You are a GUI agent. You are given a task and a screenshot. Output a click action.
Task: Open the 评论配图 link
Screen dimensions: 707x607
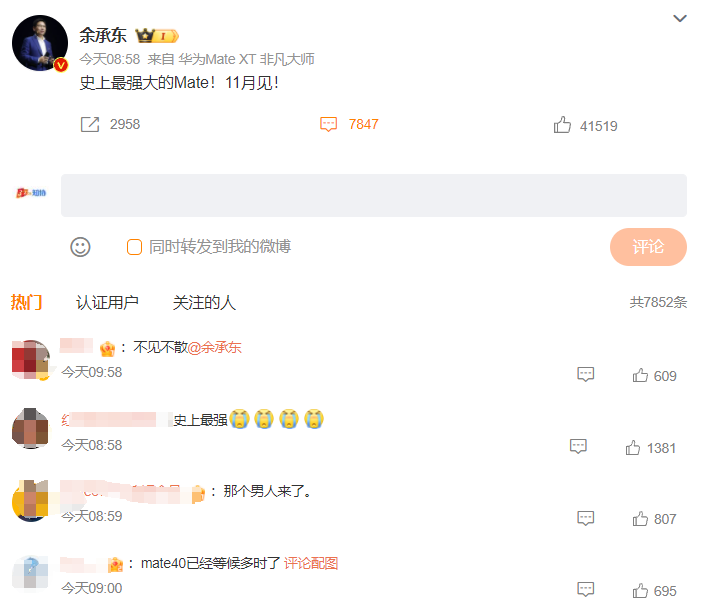coord(311,563)
